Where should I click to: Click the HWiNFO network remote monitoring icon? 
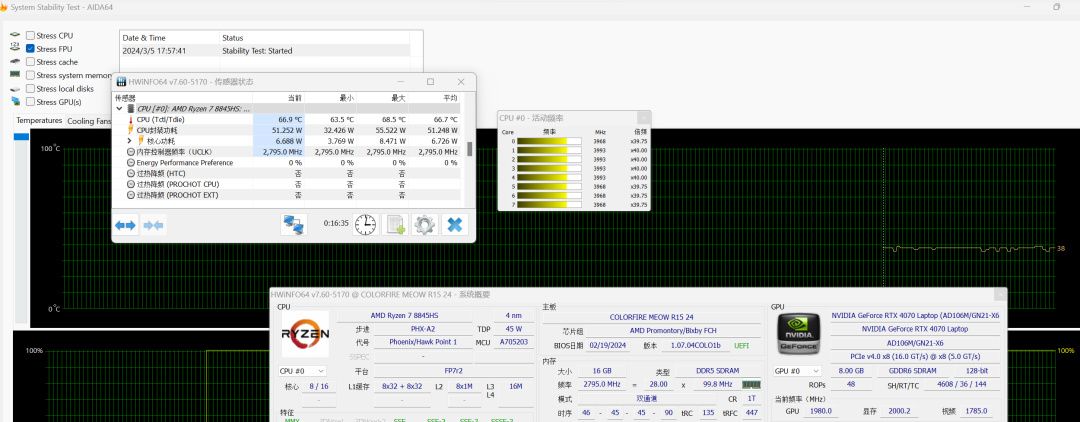(x=294, y=224)
